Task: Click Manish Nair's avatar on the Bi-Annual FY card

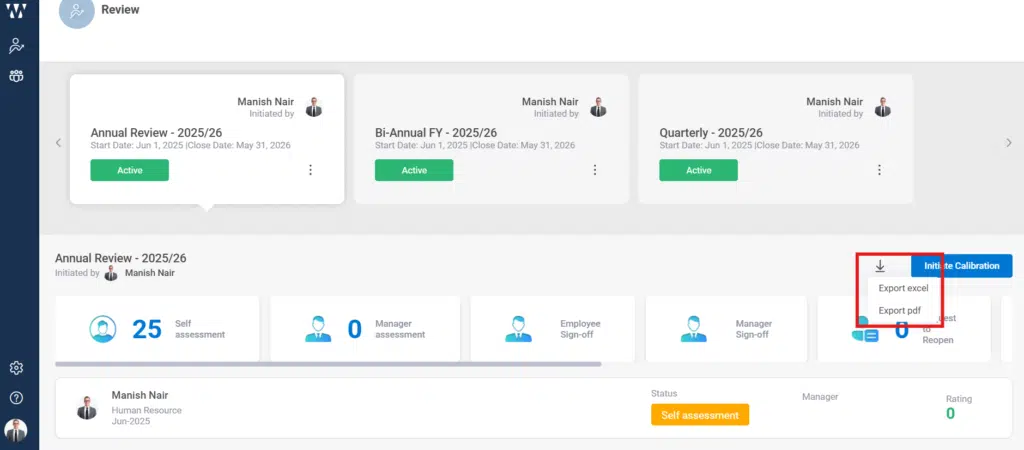Action: click(598, 107)
